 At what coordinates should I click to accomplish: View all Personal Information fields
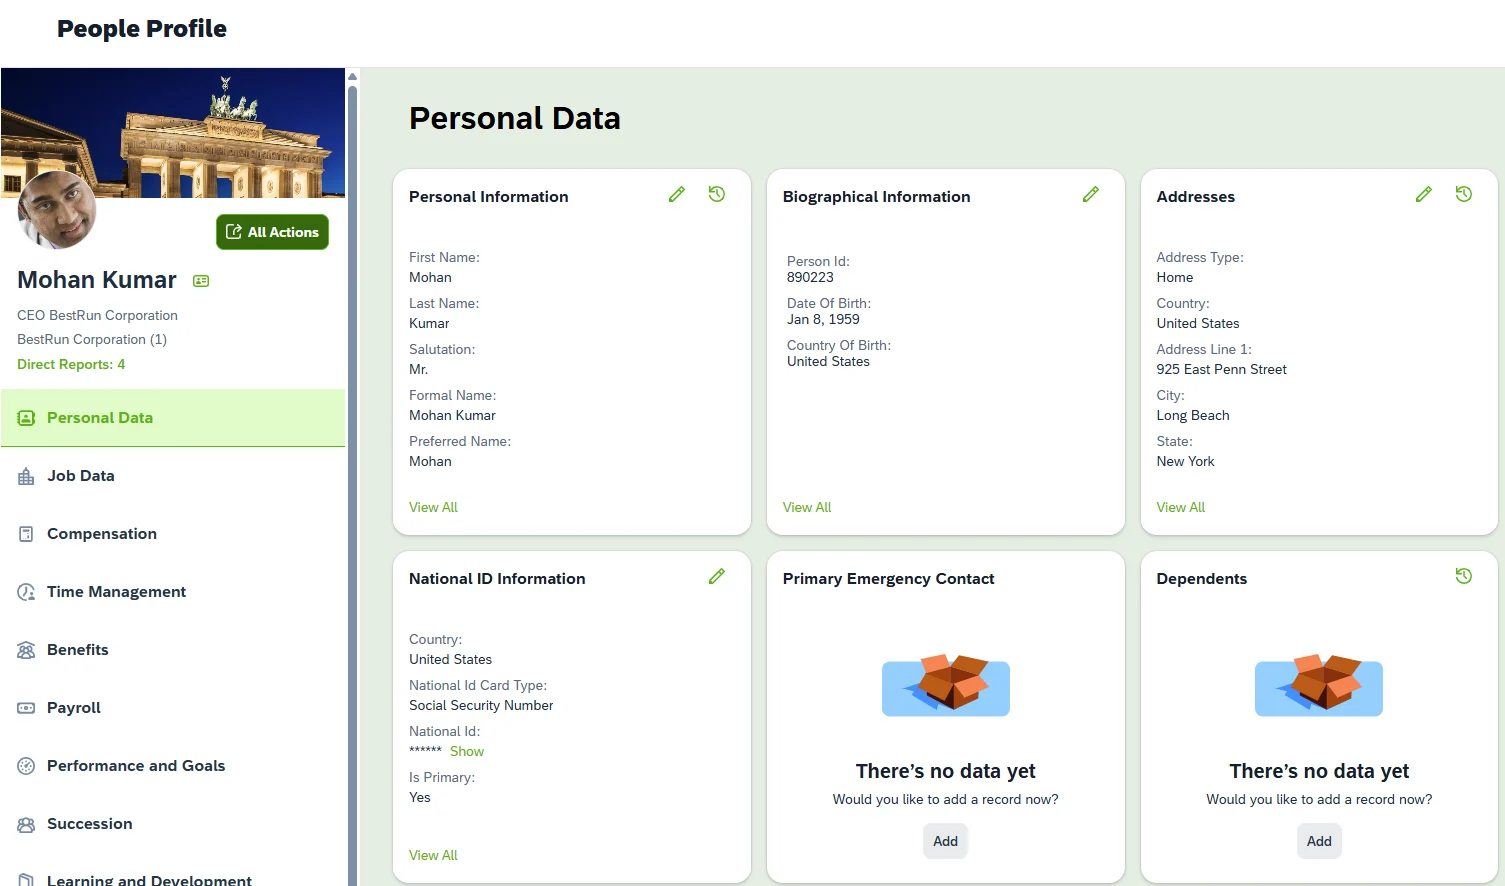(x=433, y=507)
